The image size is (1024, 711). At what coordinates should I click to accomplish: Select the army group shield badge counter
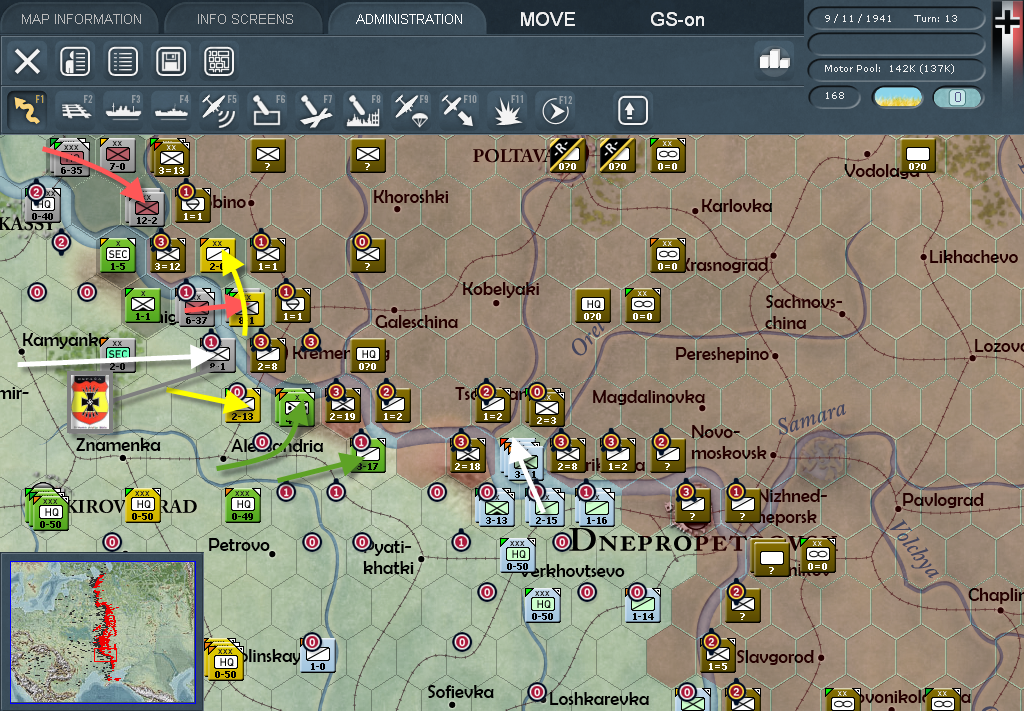pos(91,402)
